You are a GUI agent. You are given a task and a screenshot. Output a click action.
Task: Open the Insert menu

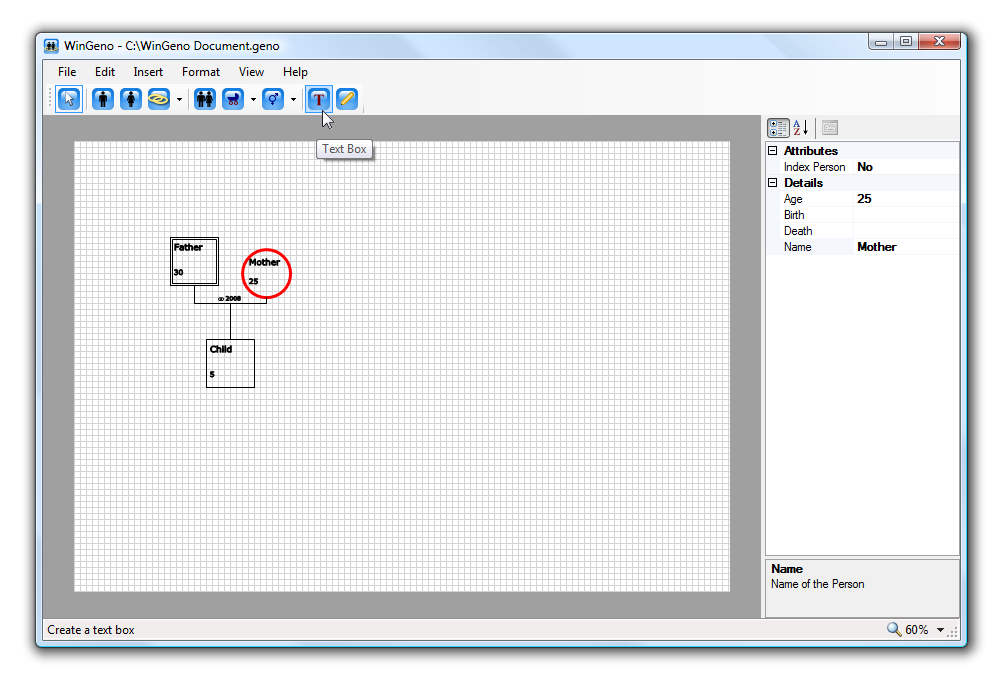pyautogui.click(x=148, y=72)
